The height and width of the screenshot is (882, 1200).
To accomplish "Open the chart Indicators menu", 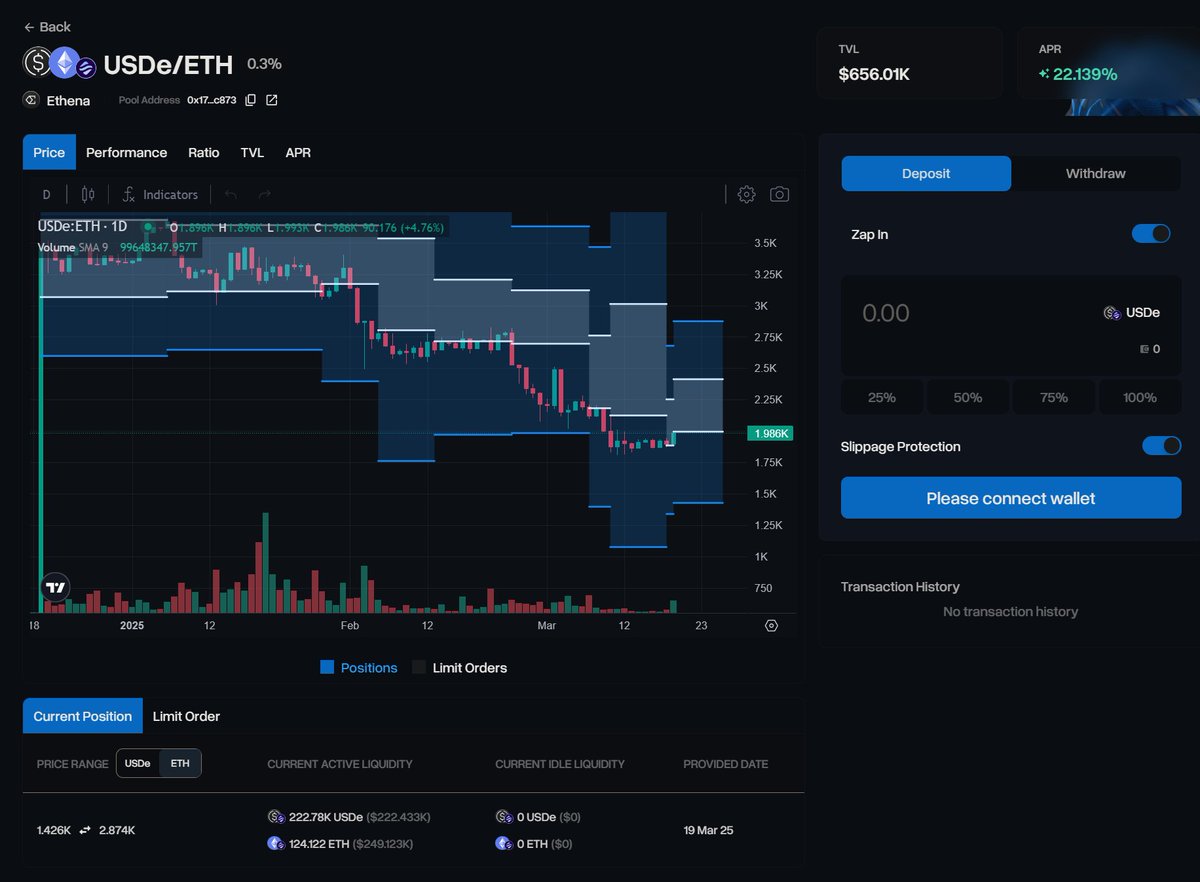I will pos(160,195).
